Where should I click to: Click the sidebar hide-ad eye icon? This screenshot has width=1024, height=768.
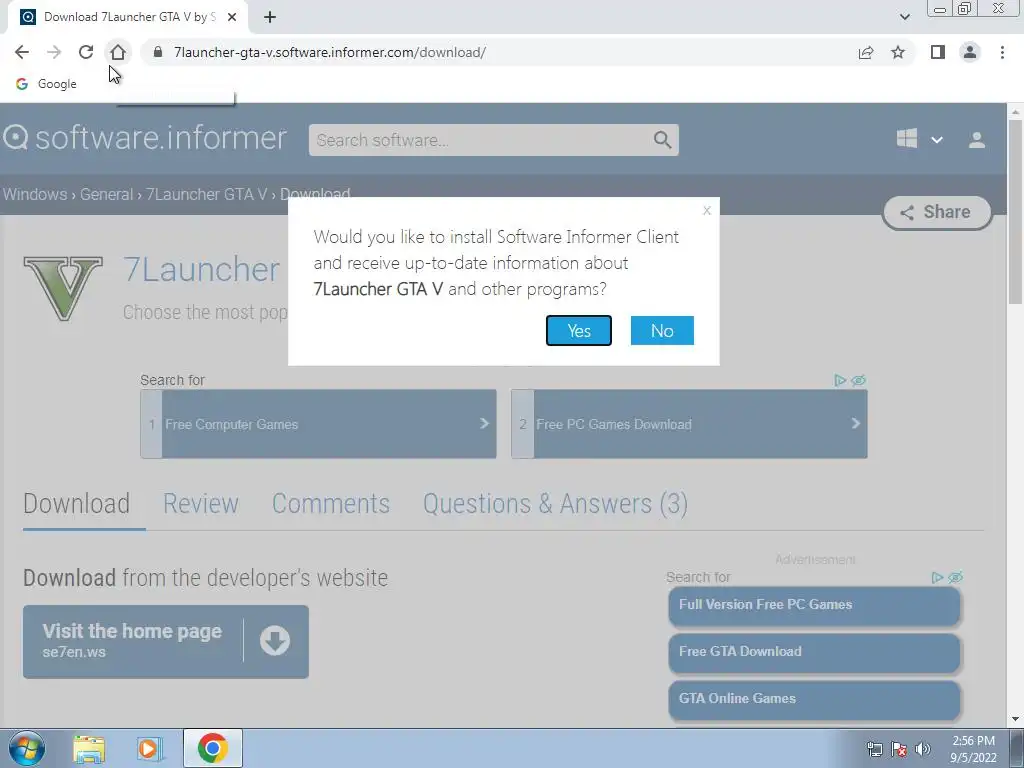(955, 577)
